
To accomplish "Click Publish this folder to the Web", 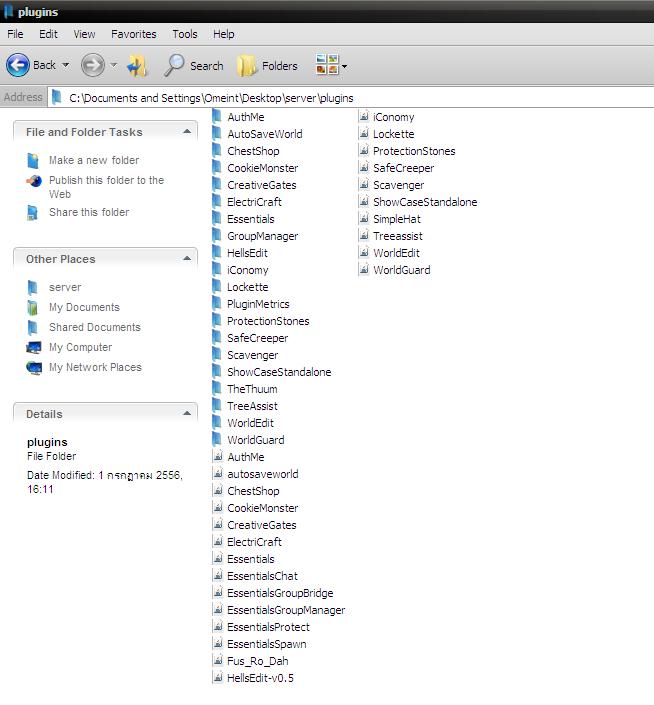I will click(107, 187).
